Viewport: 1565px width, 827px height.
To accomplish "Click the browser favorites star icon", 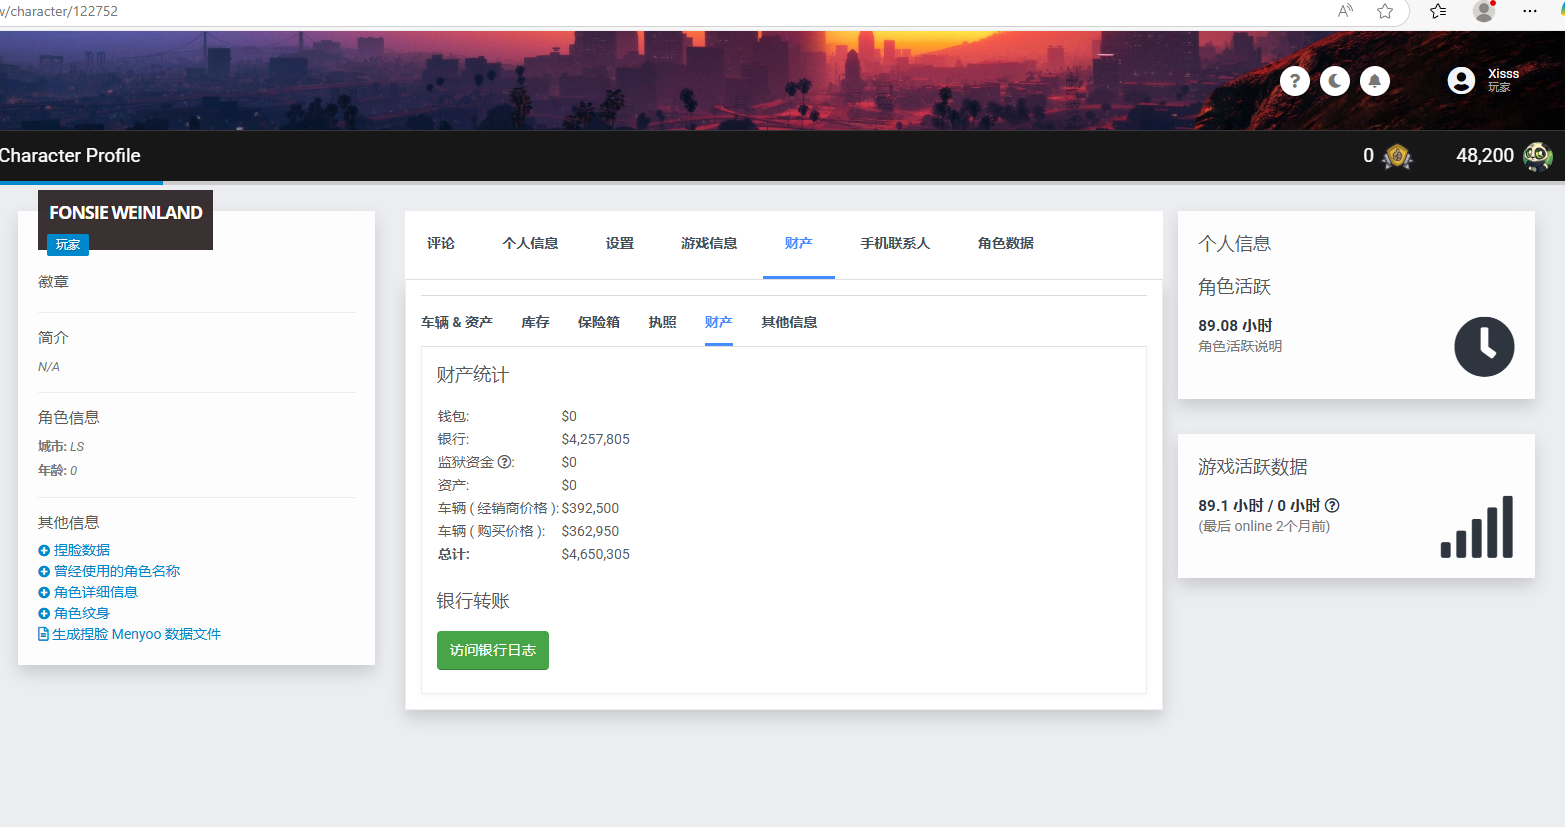I will [1385, 11].
